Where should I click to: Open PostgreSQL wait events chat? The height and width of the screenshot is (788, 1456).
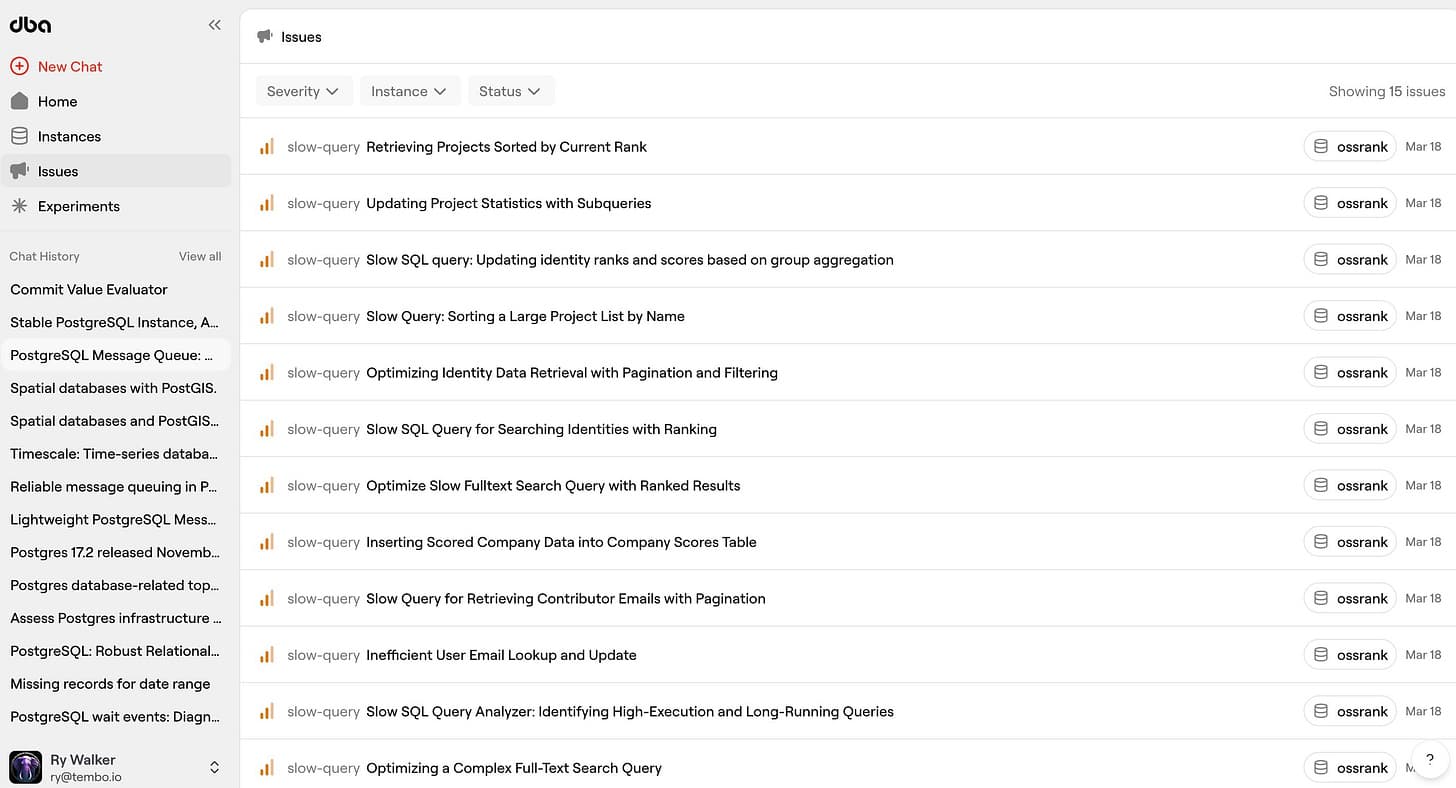pos(116,717)
